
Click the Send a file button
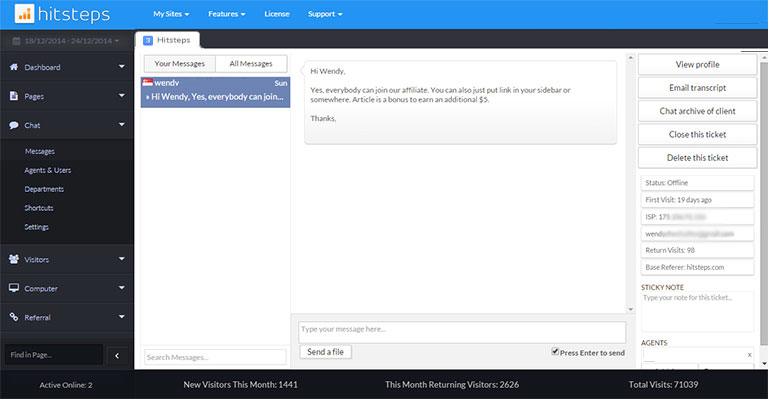point(325,352)
